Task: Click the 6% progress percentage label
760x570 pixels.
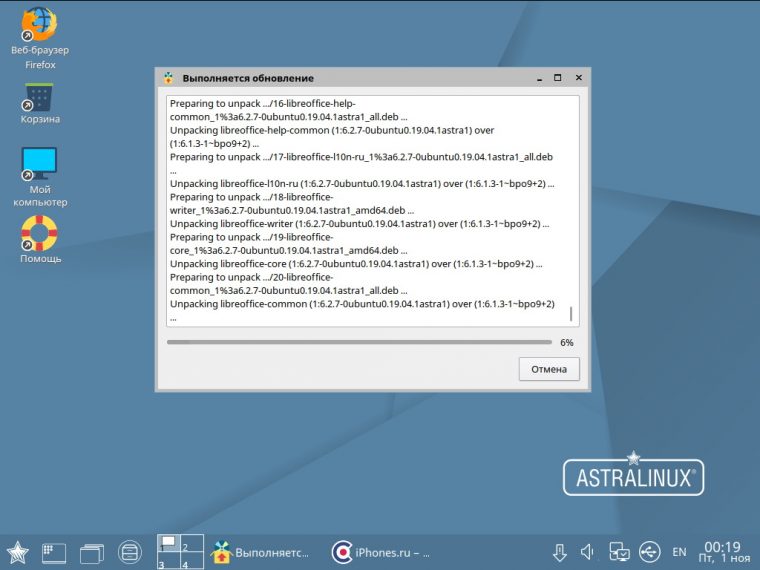Action: 567,342
